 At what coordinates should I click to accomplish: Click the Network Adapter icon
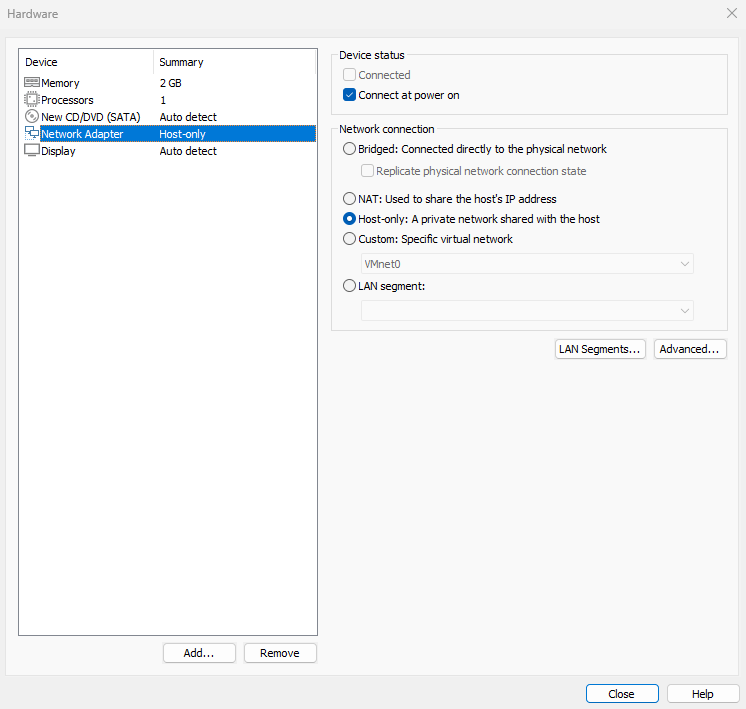point(31,134)
